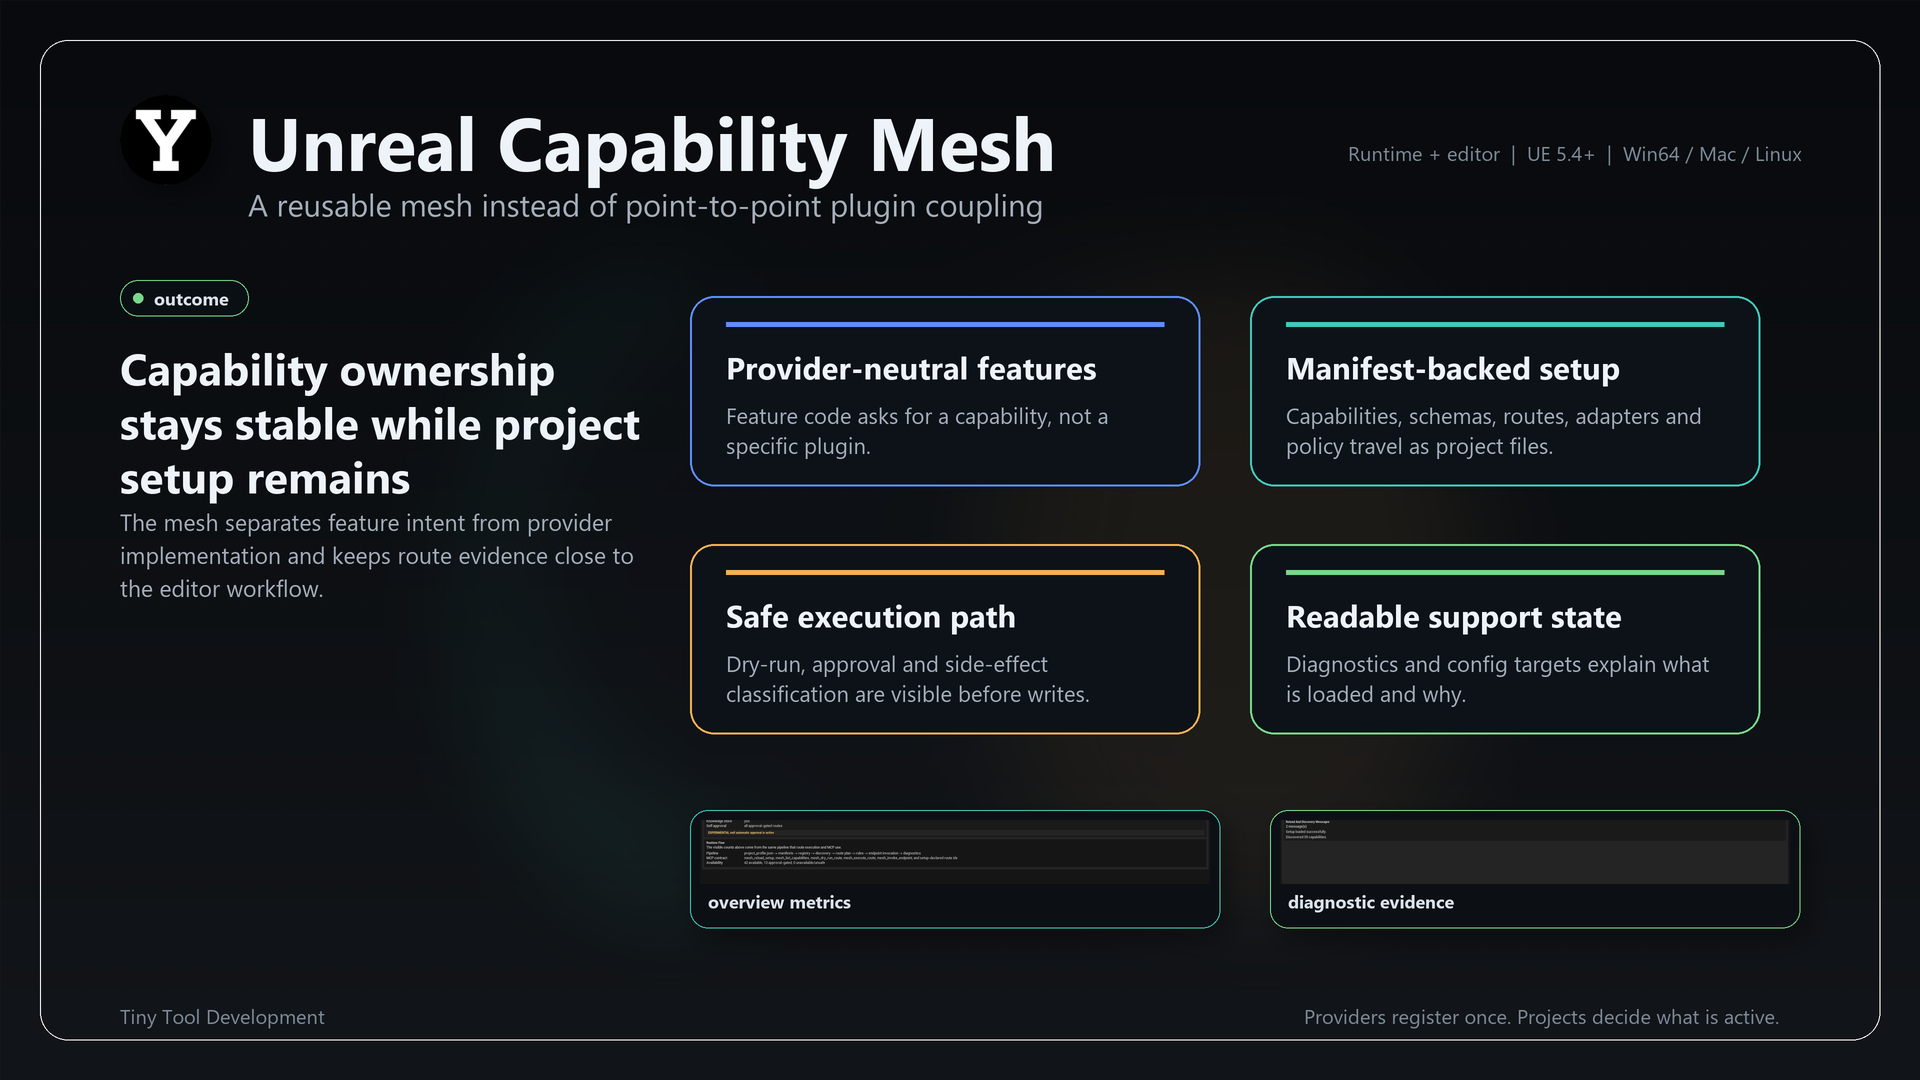Click the diagnostic evidence caption

pos(1371,902)
